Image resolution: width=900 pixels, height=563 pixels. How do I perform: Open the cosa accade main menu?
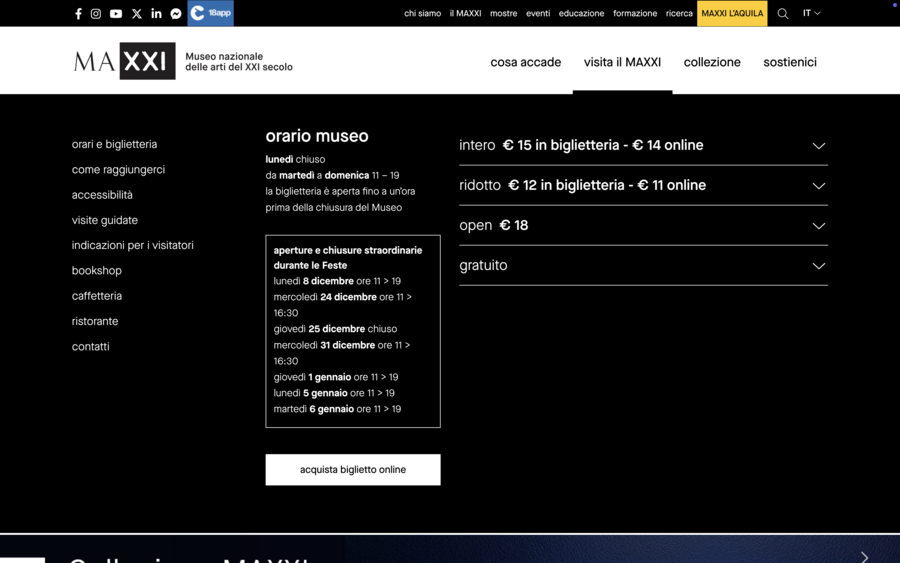[525, 62]
